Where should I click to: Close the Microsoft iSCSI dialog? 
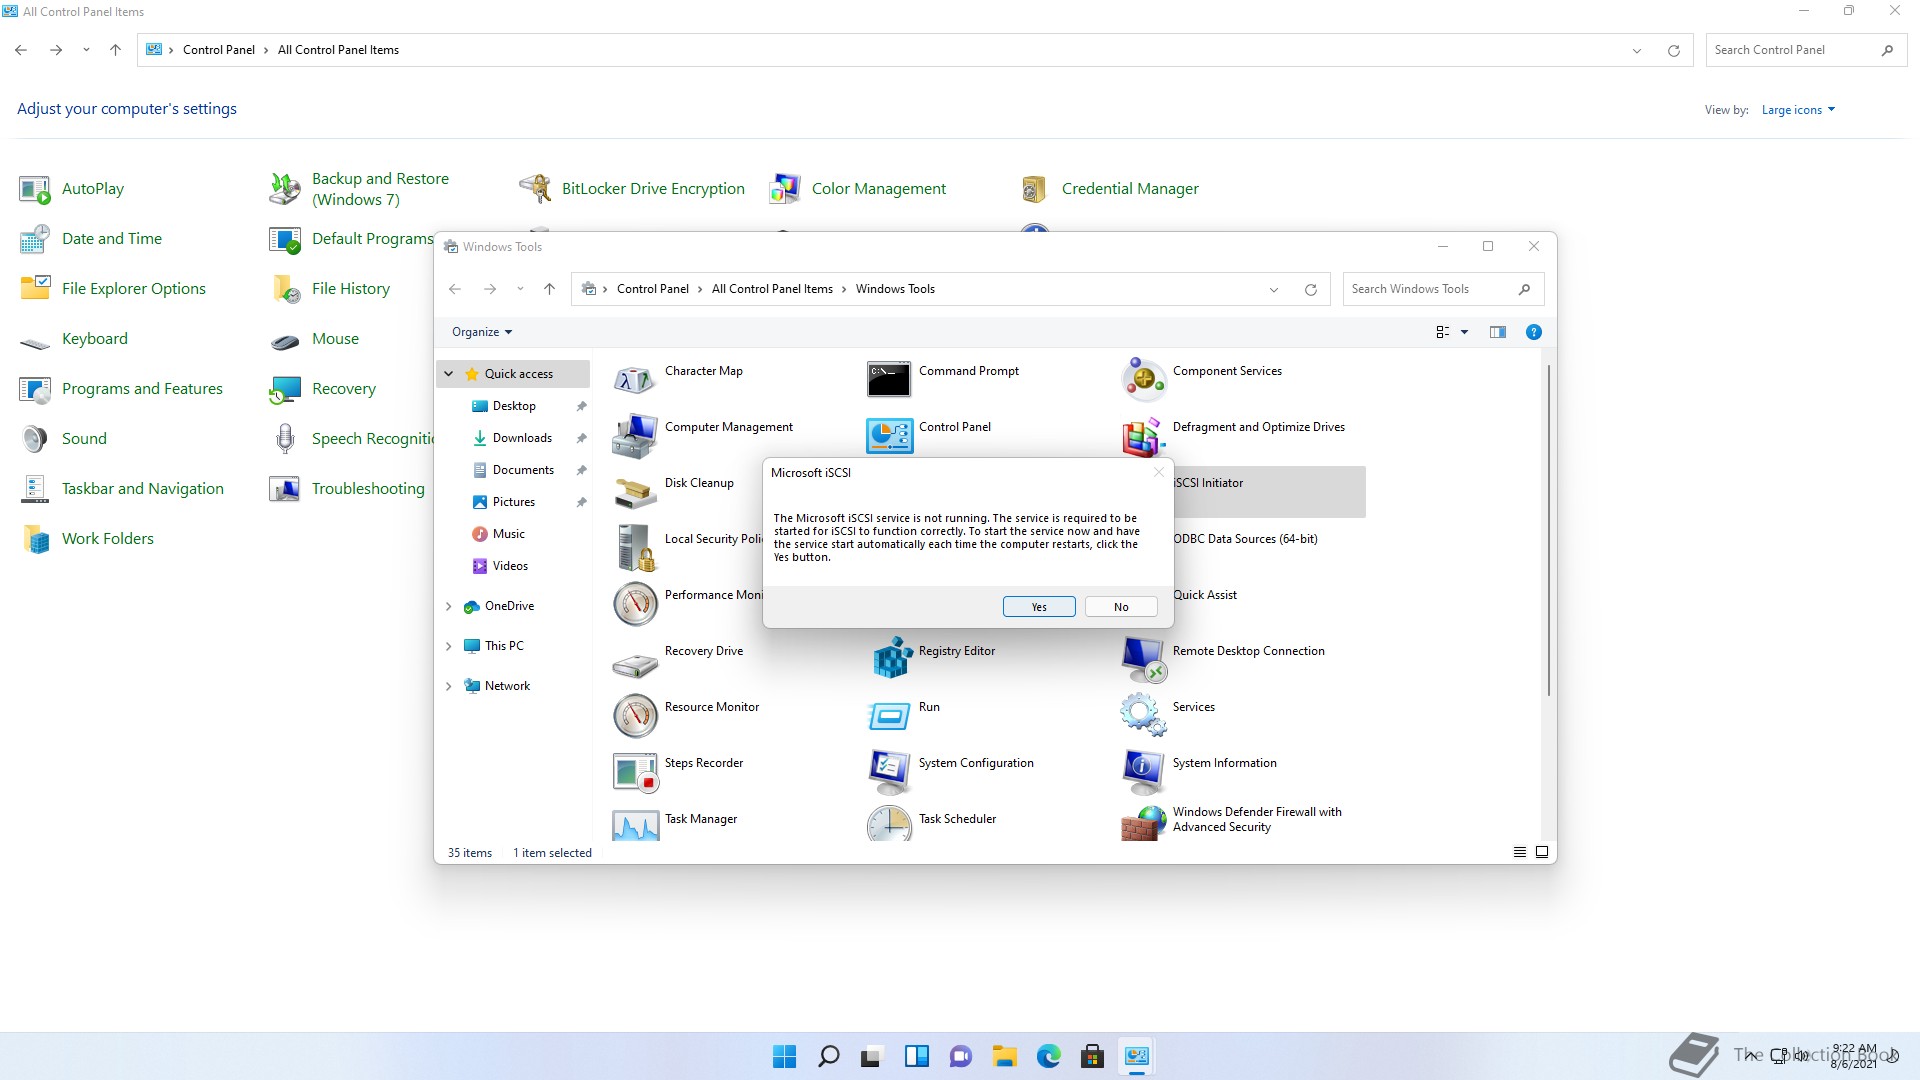pos(1158,472)
